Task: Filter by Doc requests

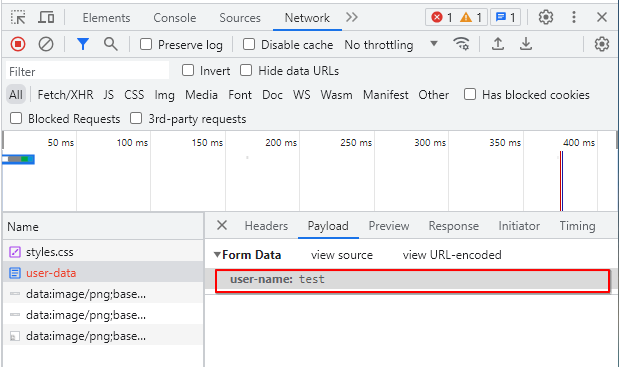Action: (272, 95)
